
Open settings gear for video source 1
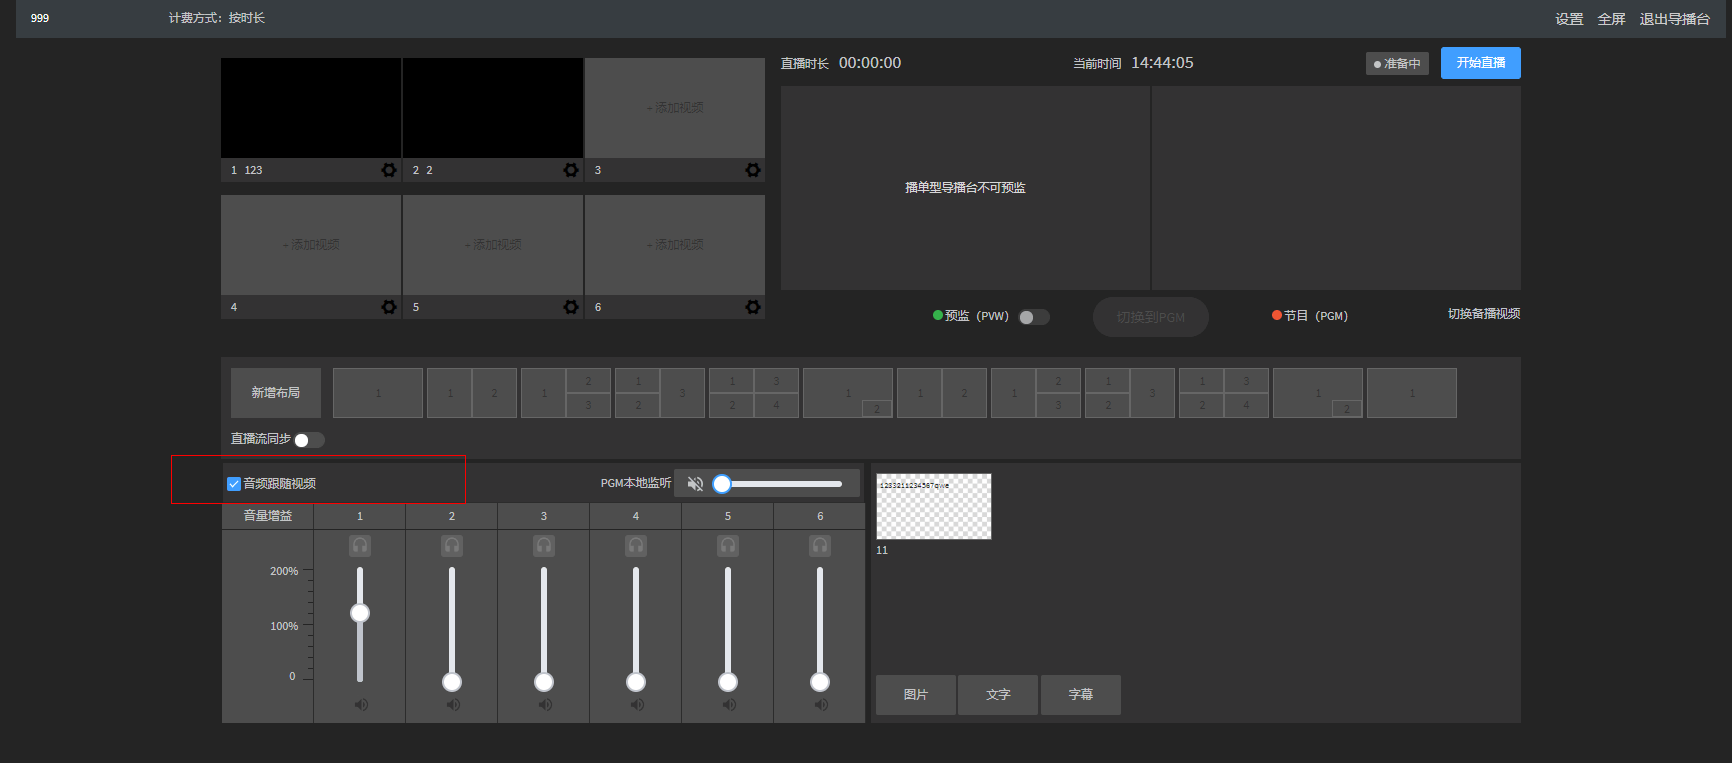point(389,170)
